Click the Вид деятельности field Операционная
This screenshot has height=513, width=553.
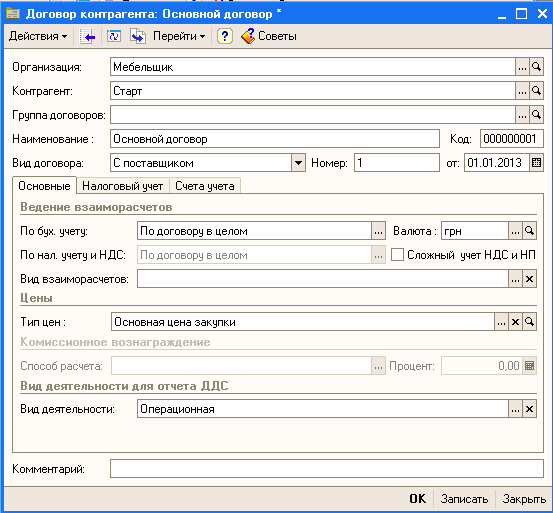[x=323, y=409]
